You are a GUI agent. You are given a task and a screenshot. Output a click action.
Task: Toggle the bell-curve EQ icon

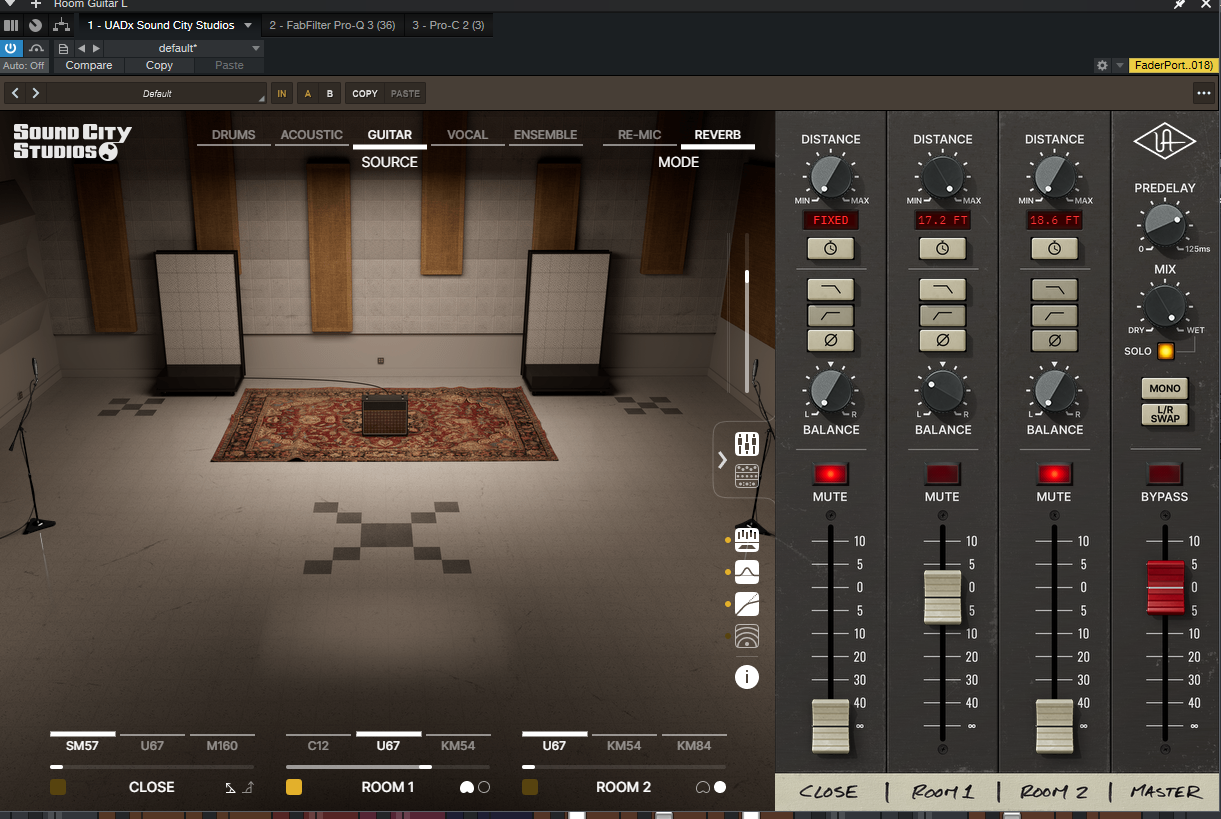point(747,572)
